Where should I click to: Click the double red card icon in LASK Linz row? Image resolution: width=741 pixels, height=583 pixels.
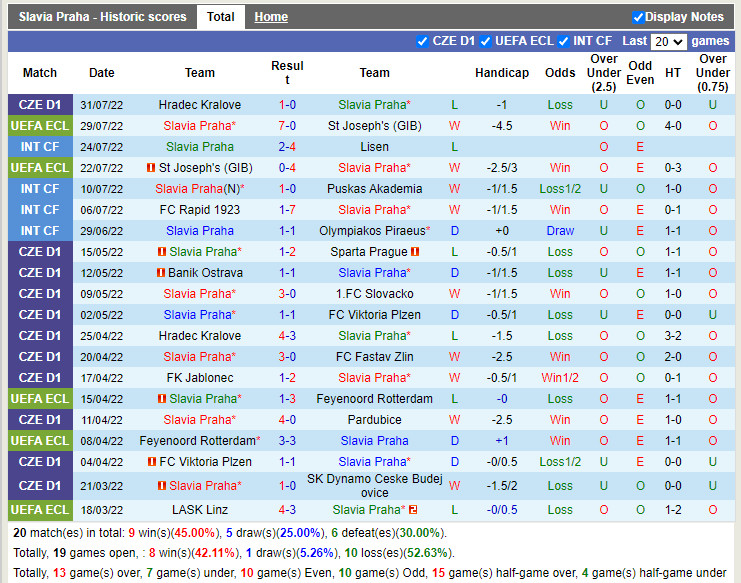(413, 510)
